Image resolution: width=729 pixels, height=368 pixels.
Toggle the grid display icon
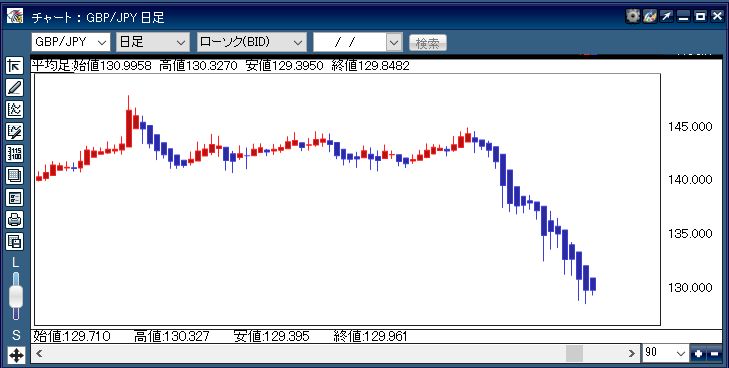15,176
